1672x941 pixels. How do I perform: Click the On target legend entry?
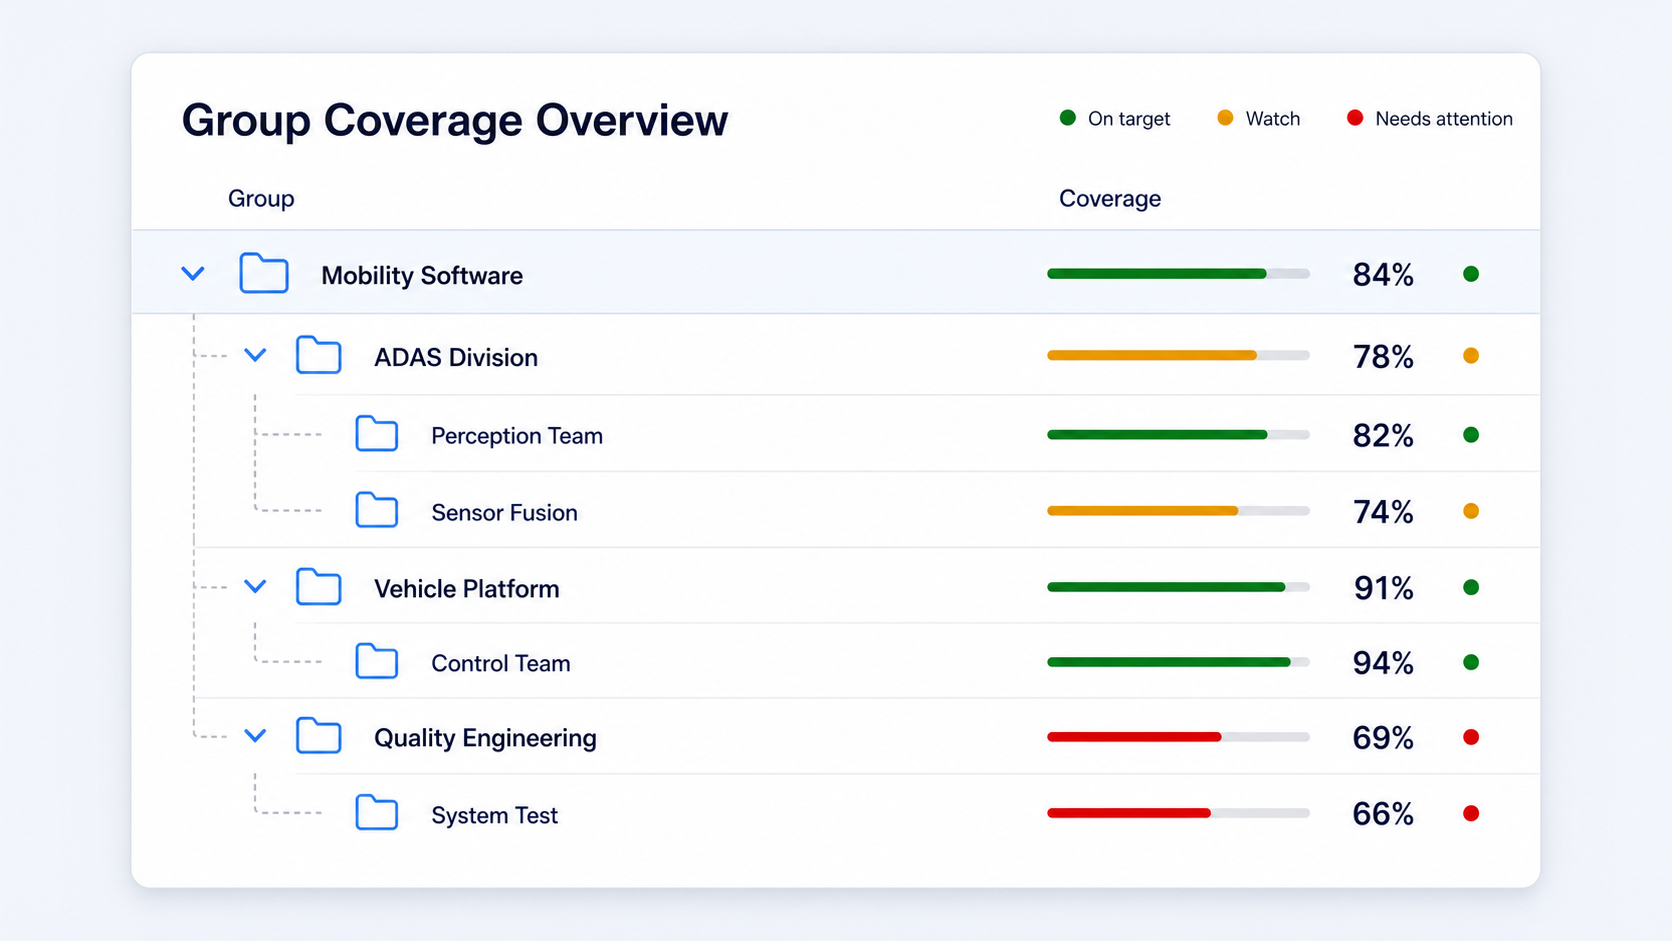(x=1114, y=118)
